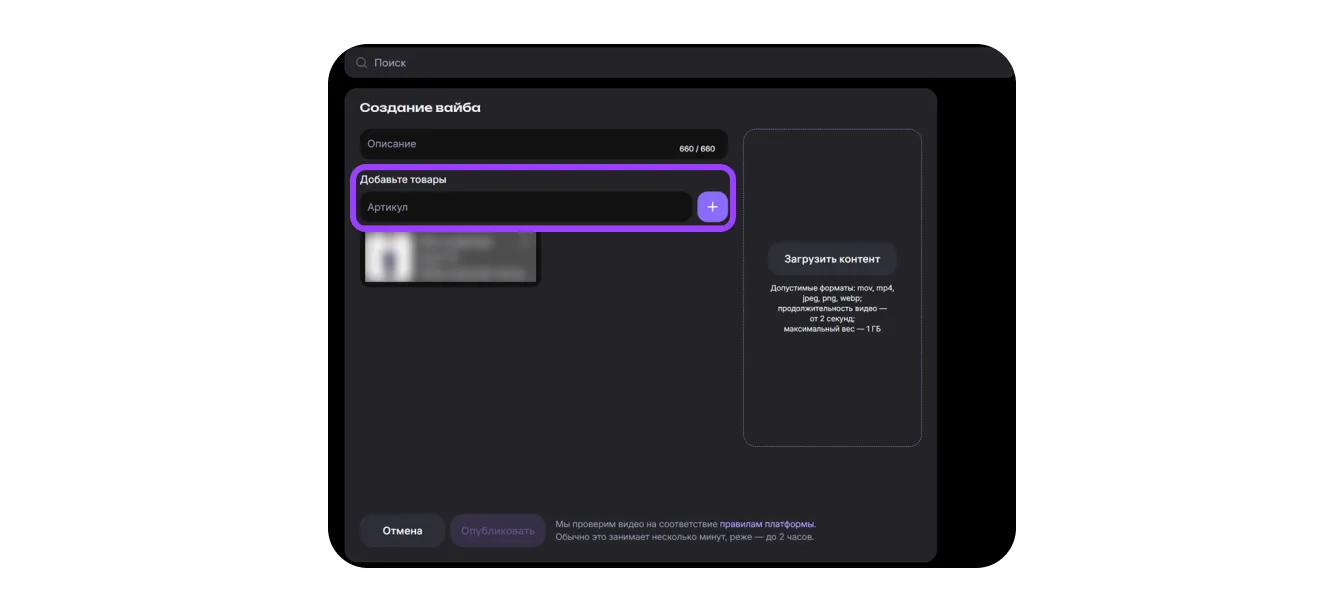The height and width of the screenshot is (608, 1344).
Task: Click the Артикул input field
Action: (x=526, y=207)
